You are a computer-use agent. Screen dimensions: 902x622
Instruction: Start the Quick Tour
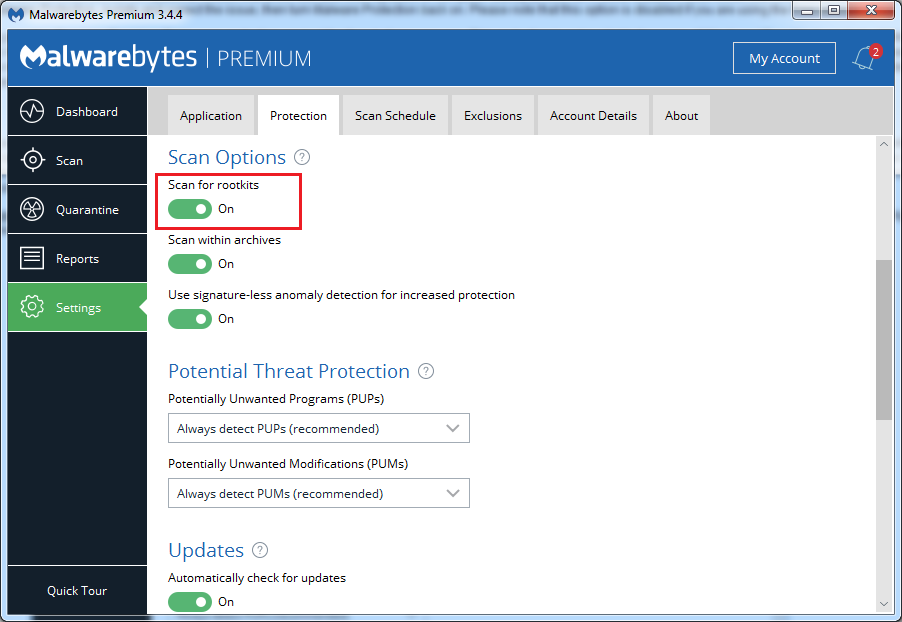point(77,590)
